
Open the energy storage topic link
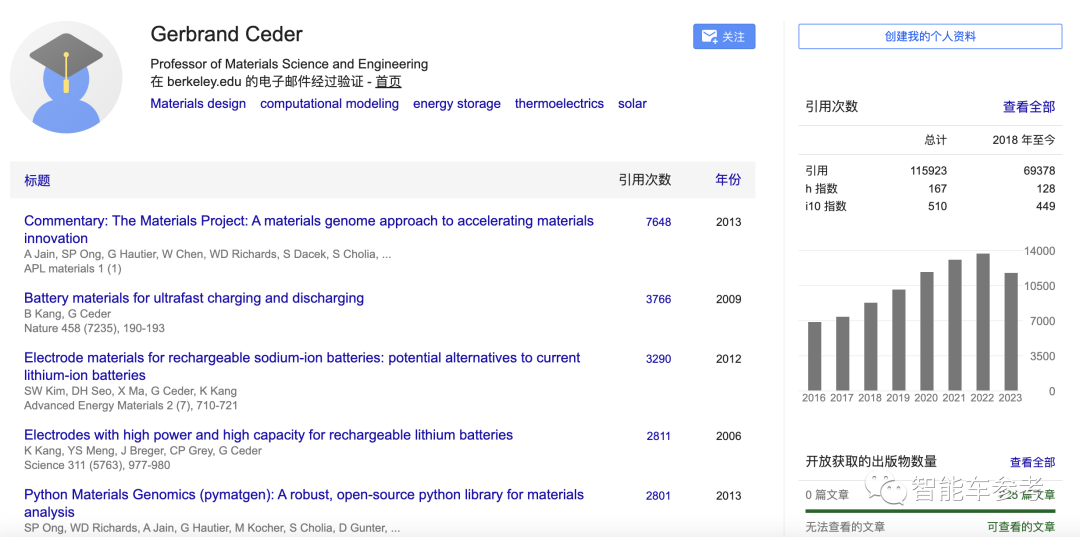456,104
